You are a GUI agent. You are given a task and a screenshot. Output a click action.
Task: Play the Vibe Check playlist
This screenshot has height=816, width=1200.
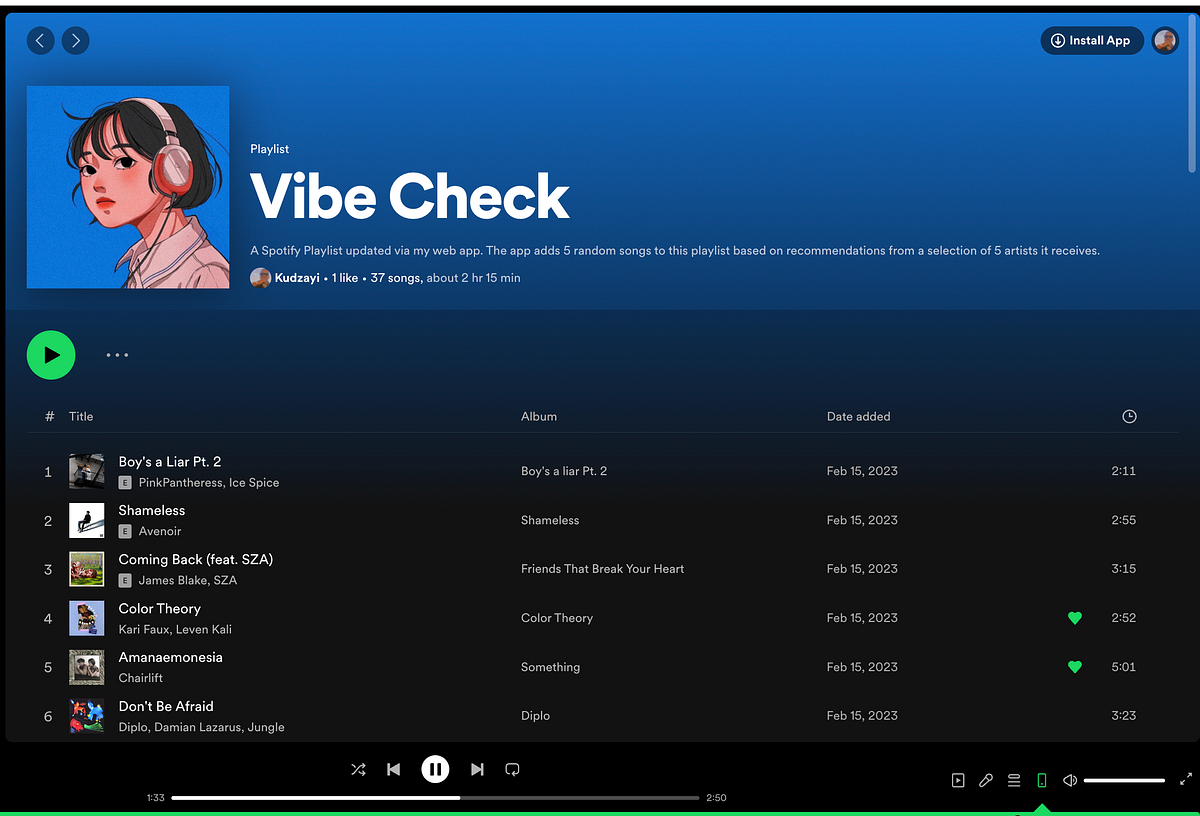[51, 355]
